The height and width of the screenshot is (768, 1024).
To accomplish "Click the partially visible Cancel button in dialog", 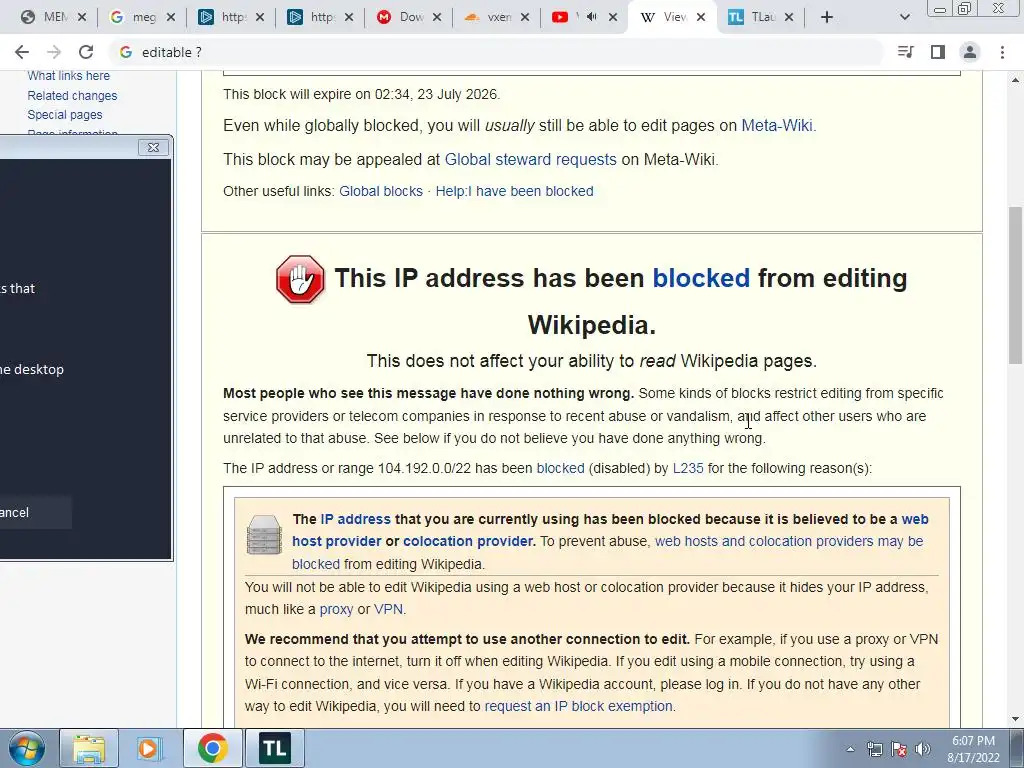I will 33,513.
